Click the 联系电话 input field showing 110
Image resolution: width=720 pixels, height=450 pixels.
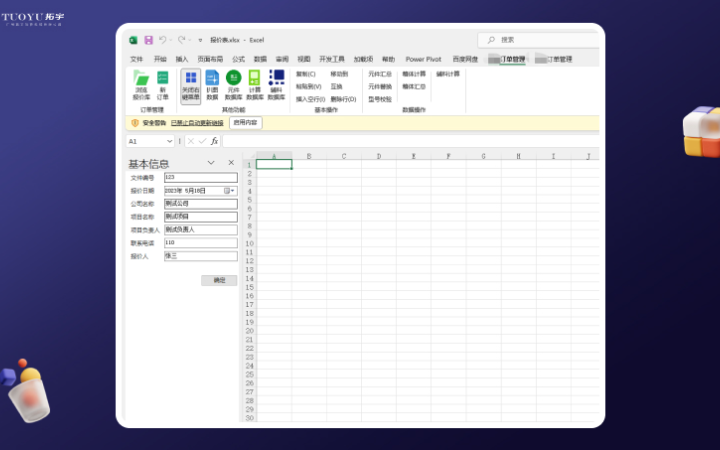click(x=201, y=242)
